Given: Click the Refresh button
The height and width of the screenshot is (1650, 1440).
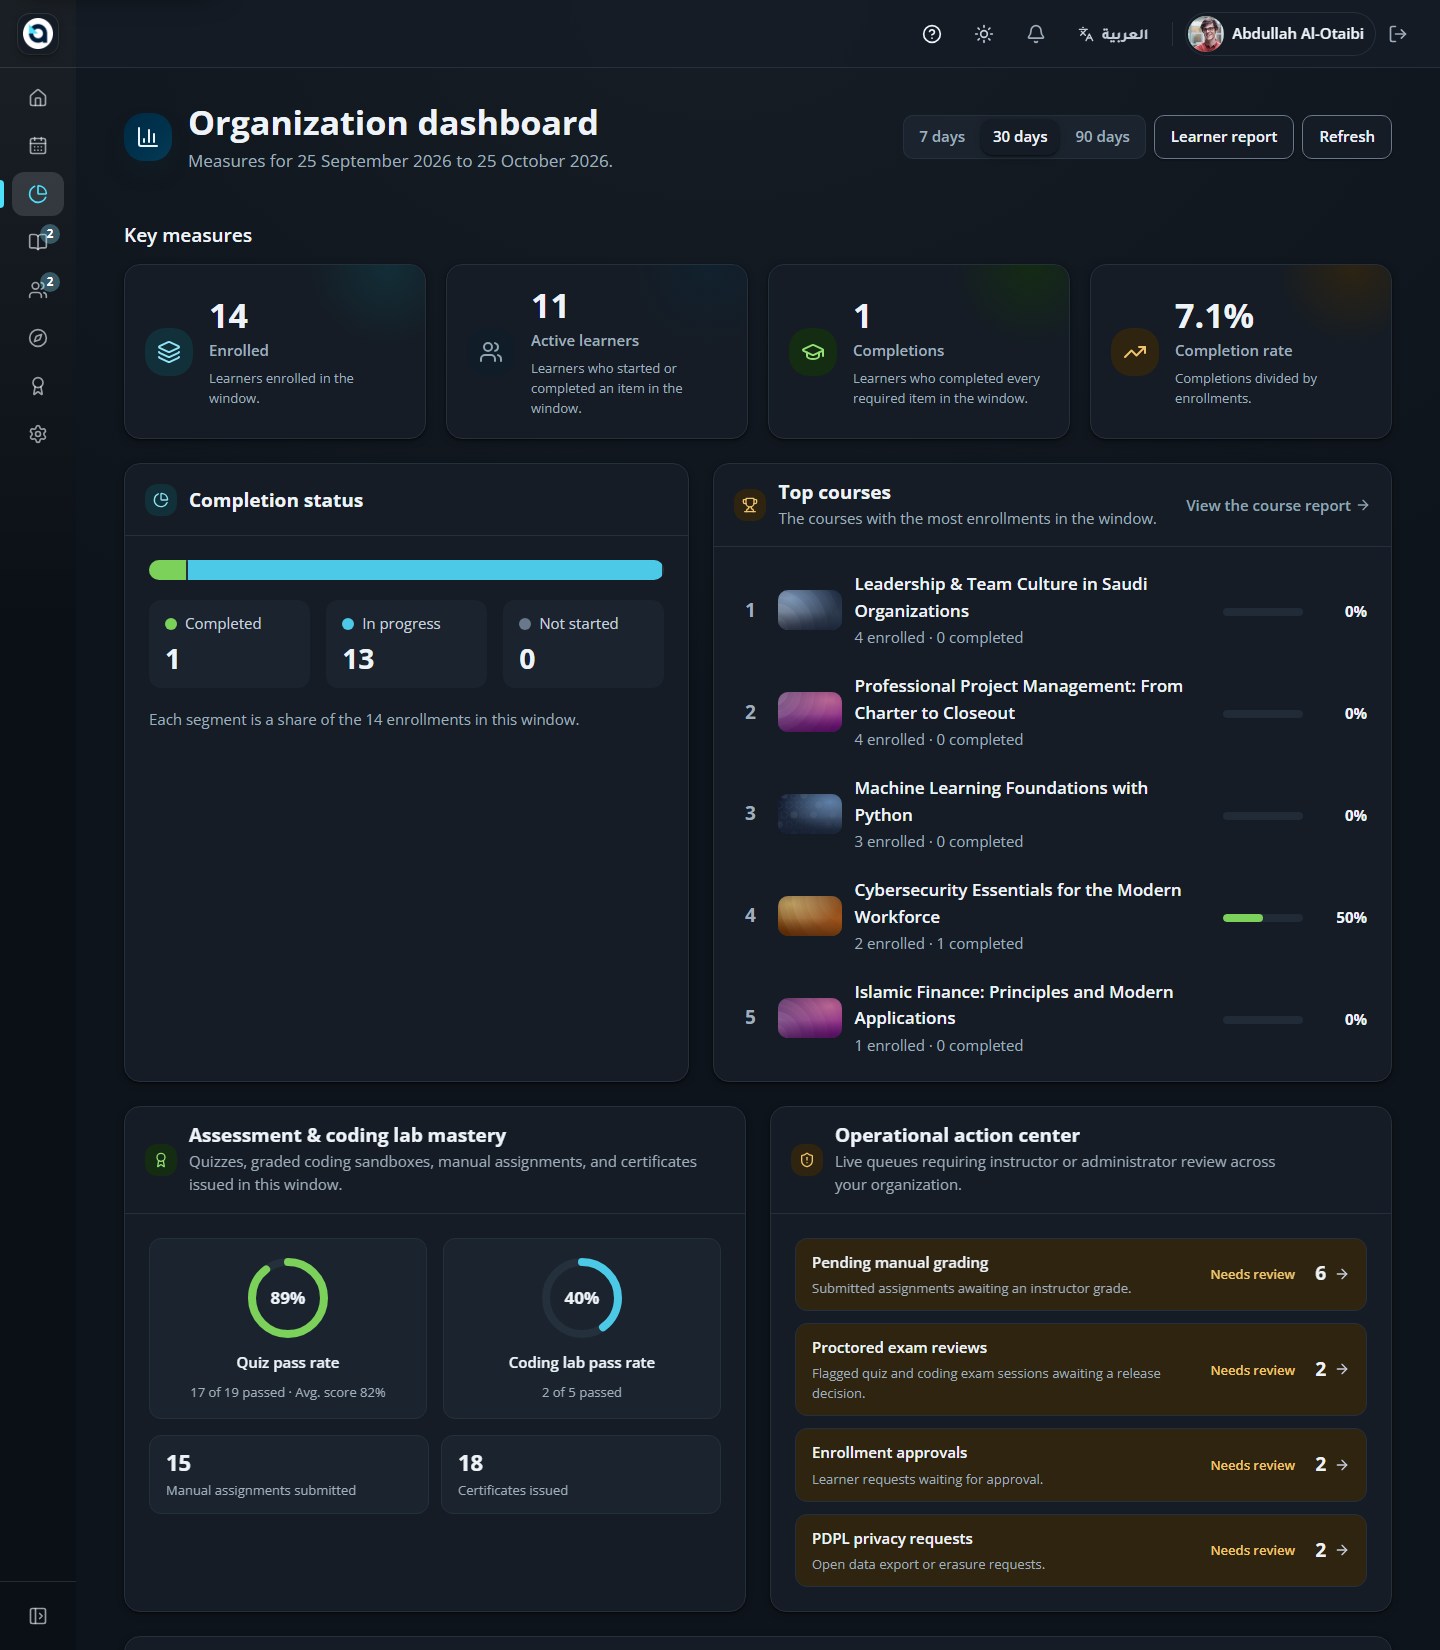Looking at the screenshot, I should click(x=1347, y=137).
